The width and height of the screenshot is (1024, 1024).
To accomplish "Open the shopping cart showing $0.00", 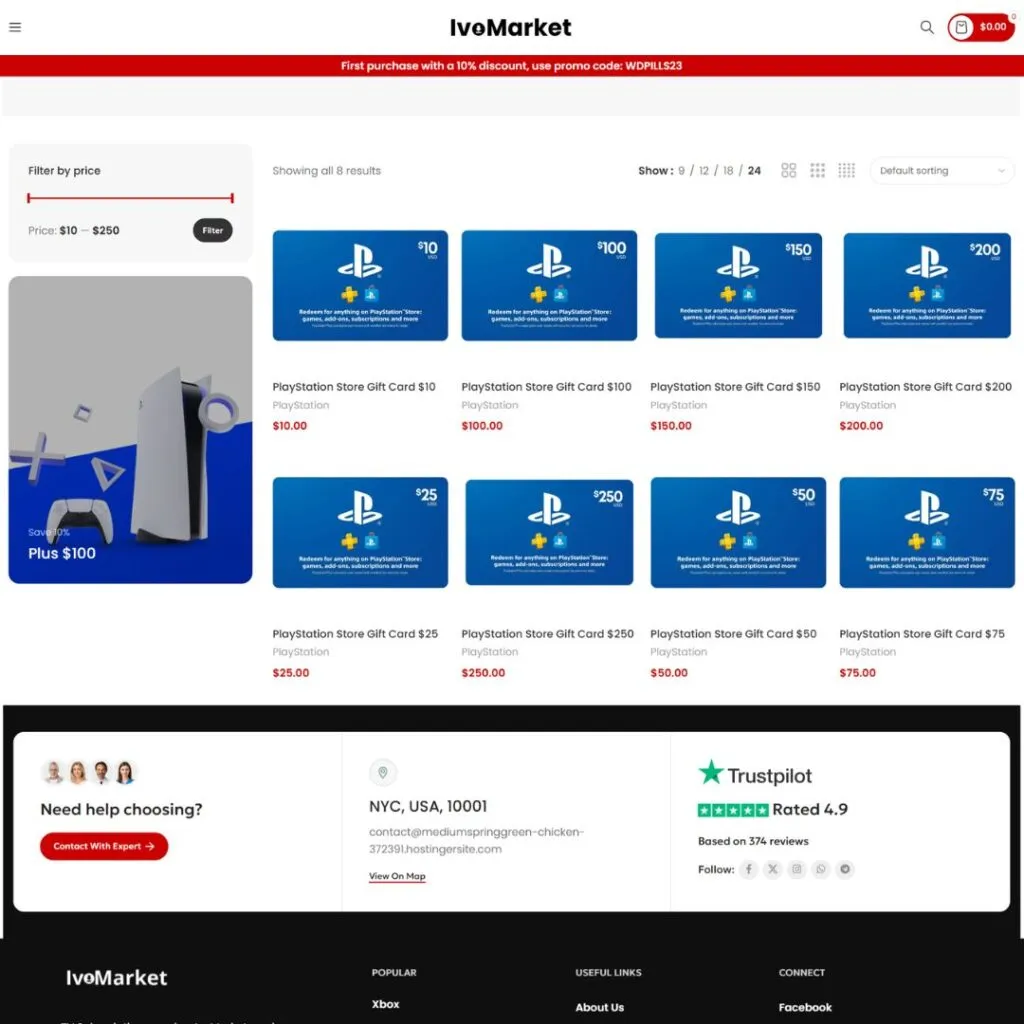I will pyautogui.click(x=980, y=27).
